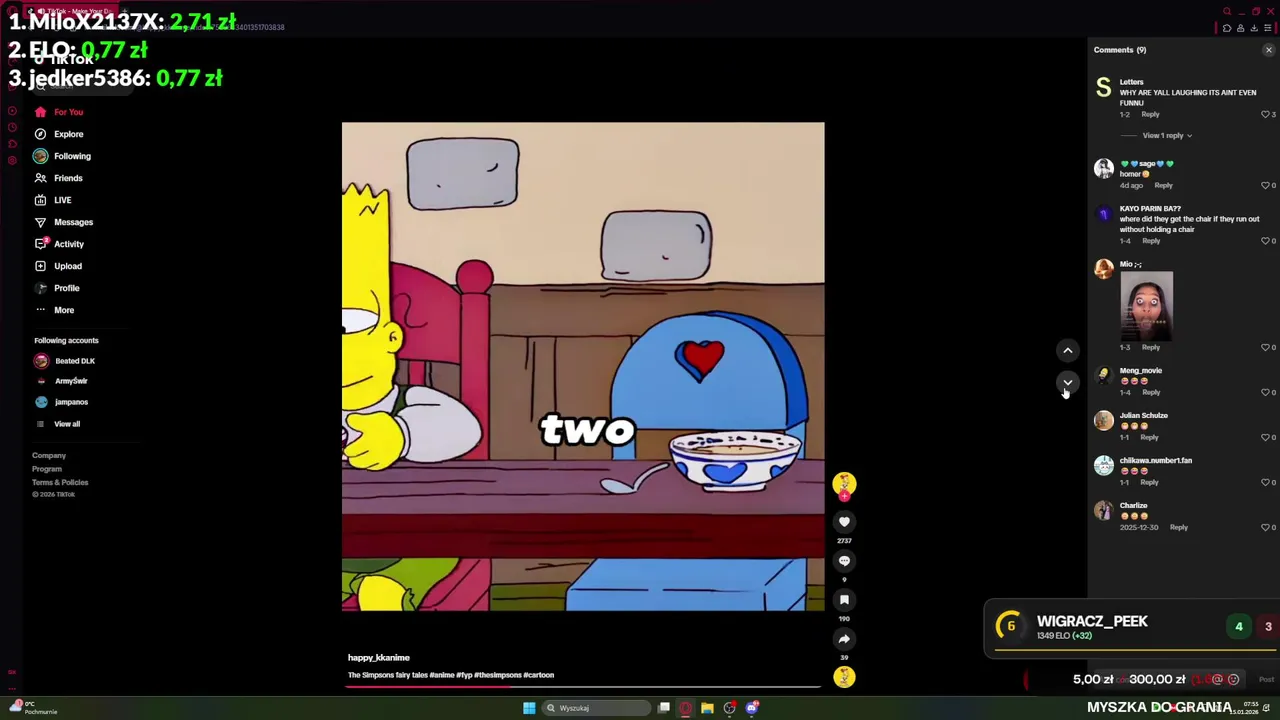Click the Post comment button
Viewport: 1280px width, 720px height.
pyautogui.click(x=1266, y=679)
